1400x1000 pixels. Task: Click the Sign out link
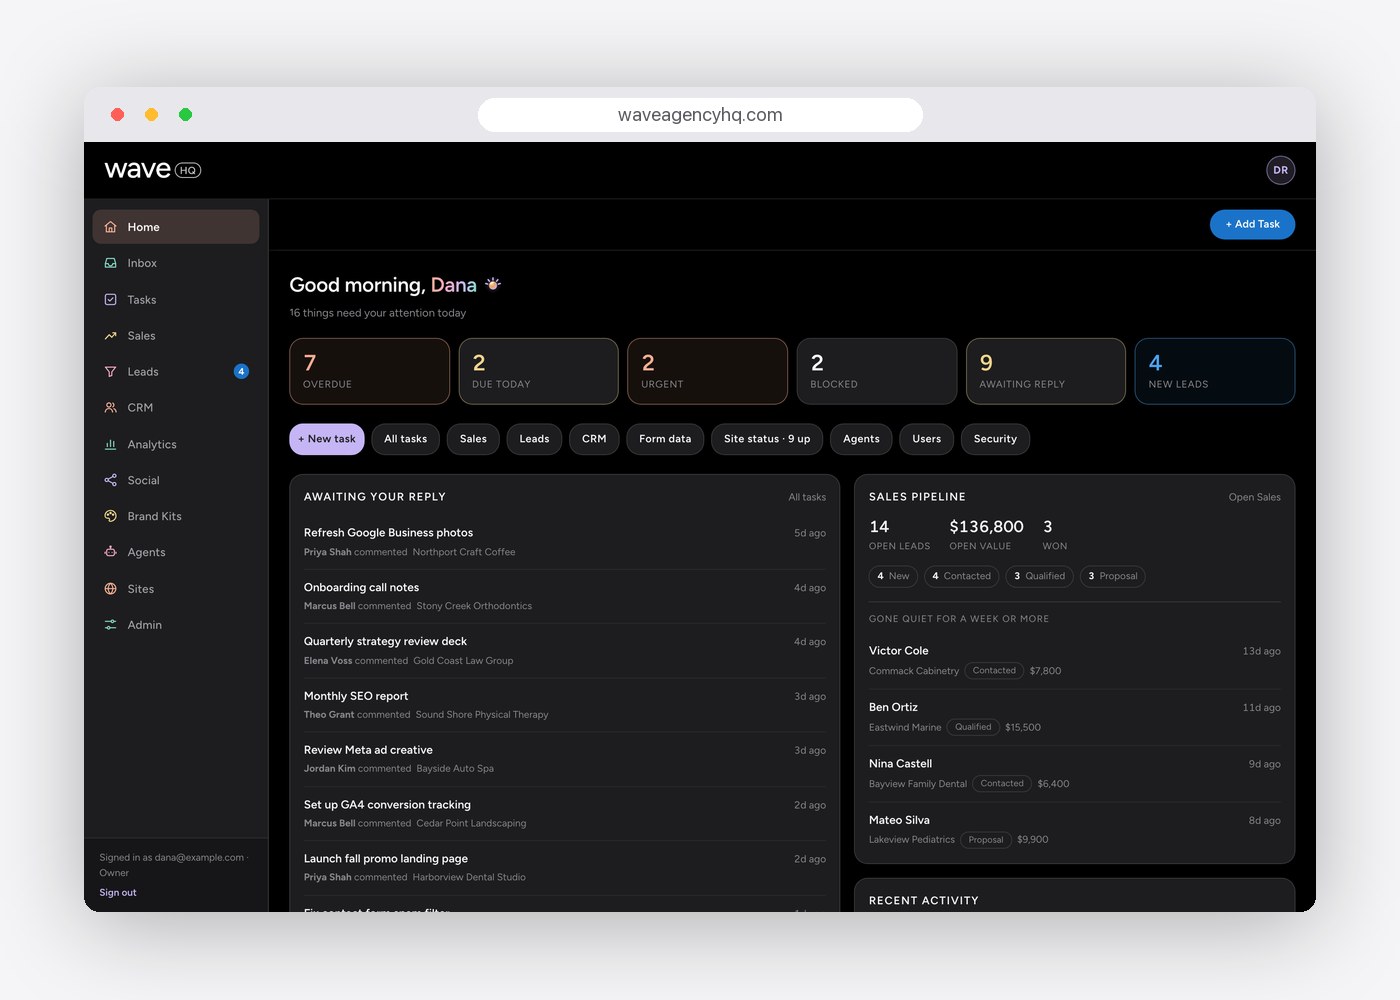(x=118, y=892)
